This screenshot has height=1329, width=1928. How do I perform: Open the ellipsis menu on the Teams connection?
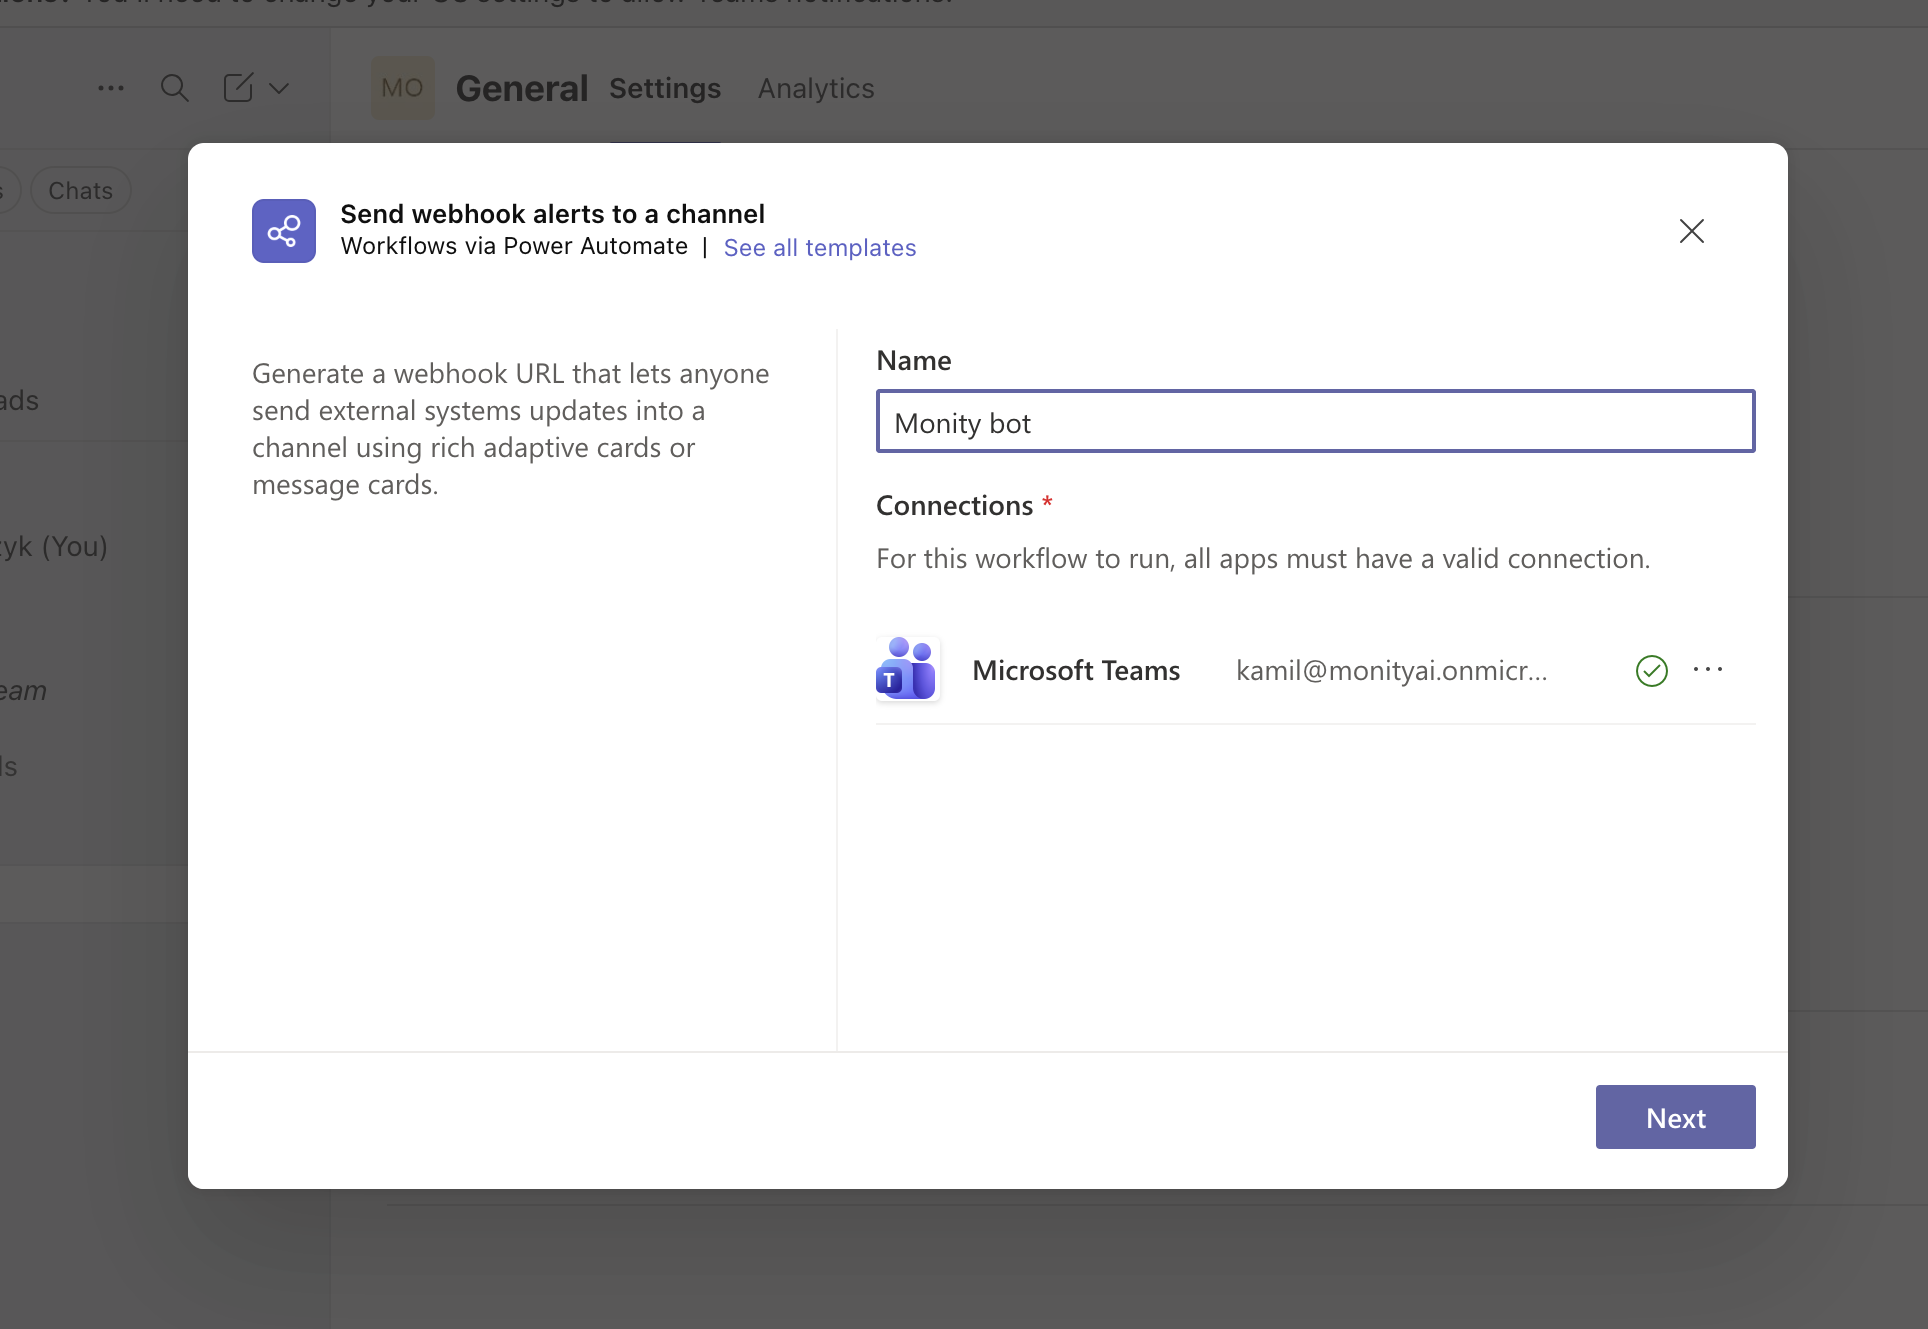click(1708, 670)
